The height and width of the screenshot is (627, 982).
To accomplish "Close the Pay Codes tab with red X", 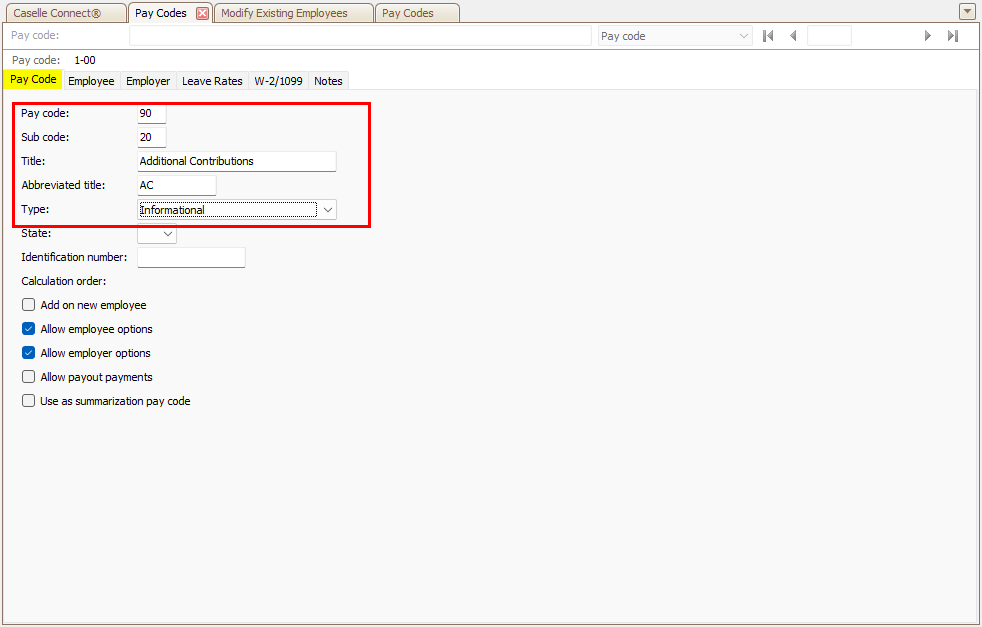I will coord(202,14).
